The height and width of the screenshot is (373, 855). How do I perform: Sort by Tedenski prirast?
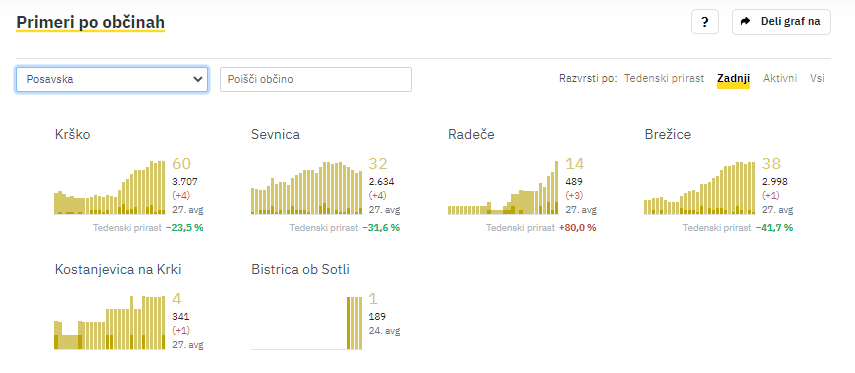pyautogui.click(x=664, y=79)
